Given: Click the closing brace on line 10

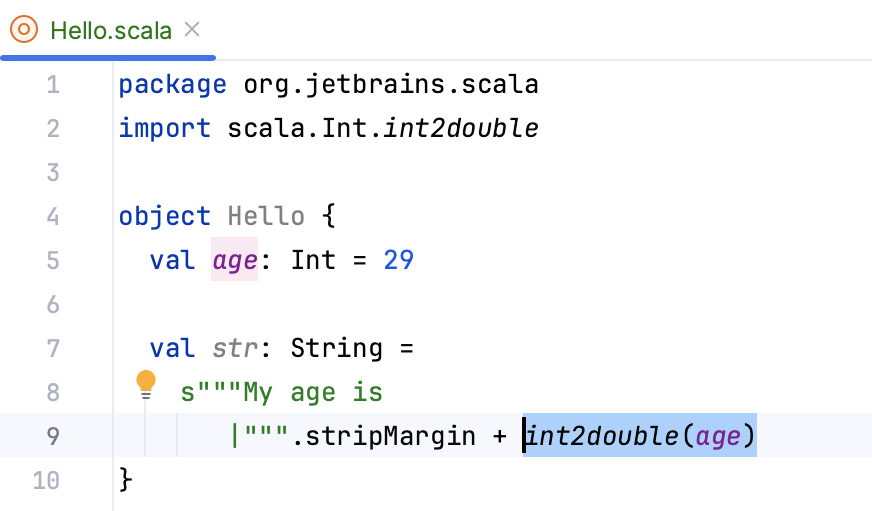Looking at the screenshot, I should click(126, 480).
